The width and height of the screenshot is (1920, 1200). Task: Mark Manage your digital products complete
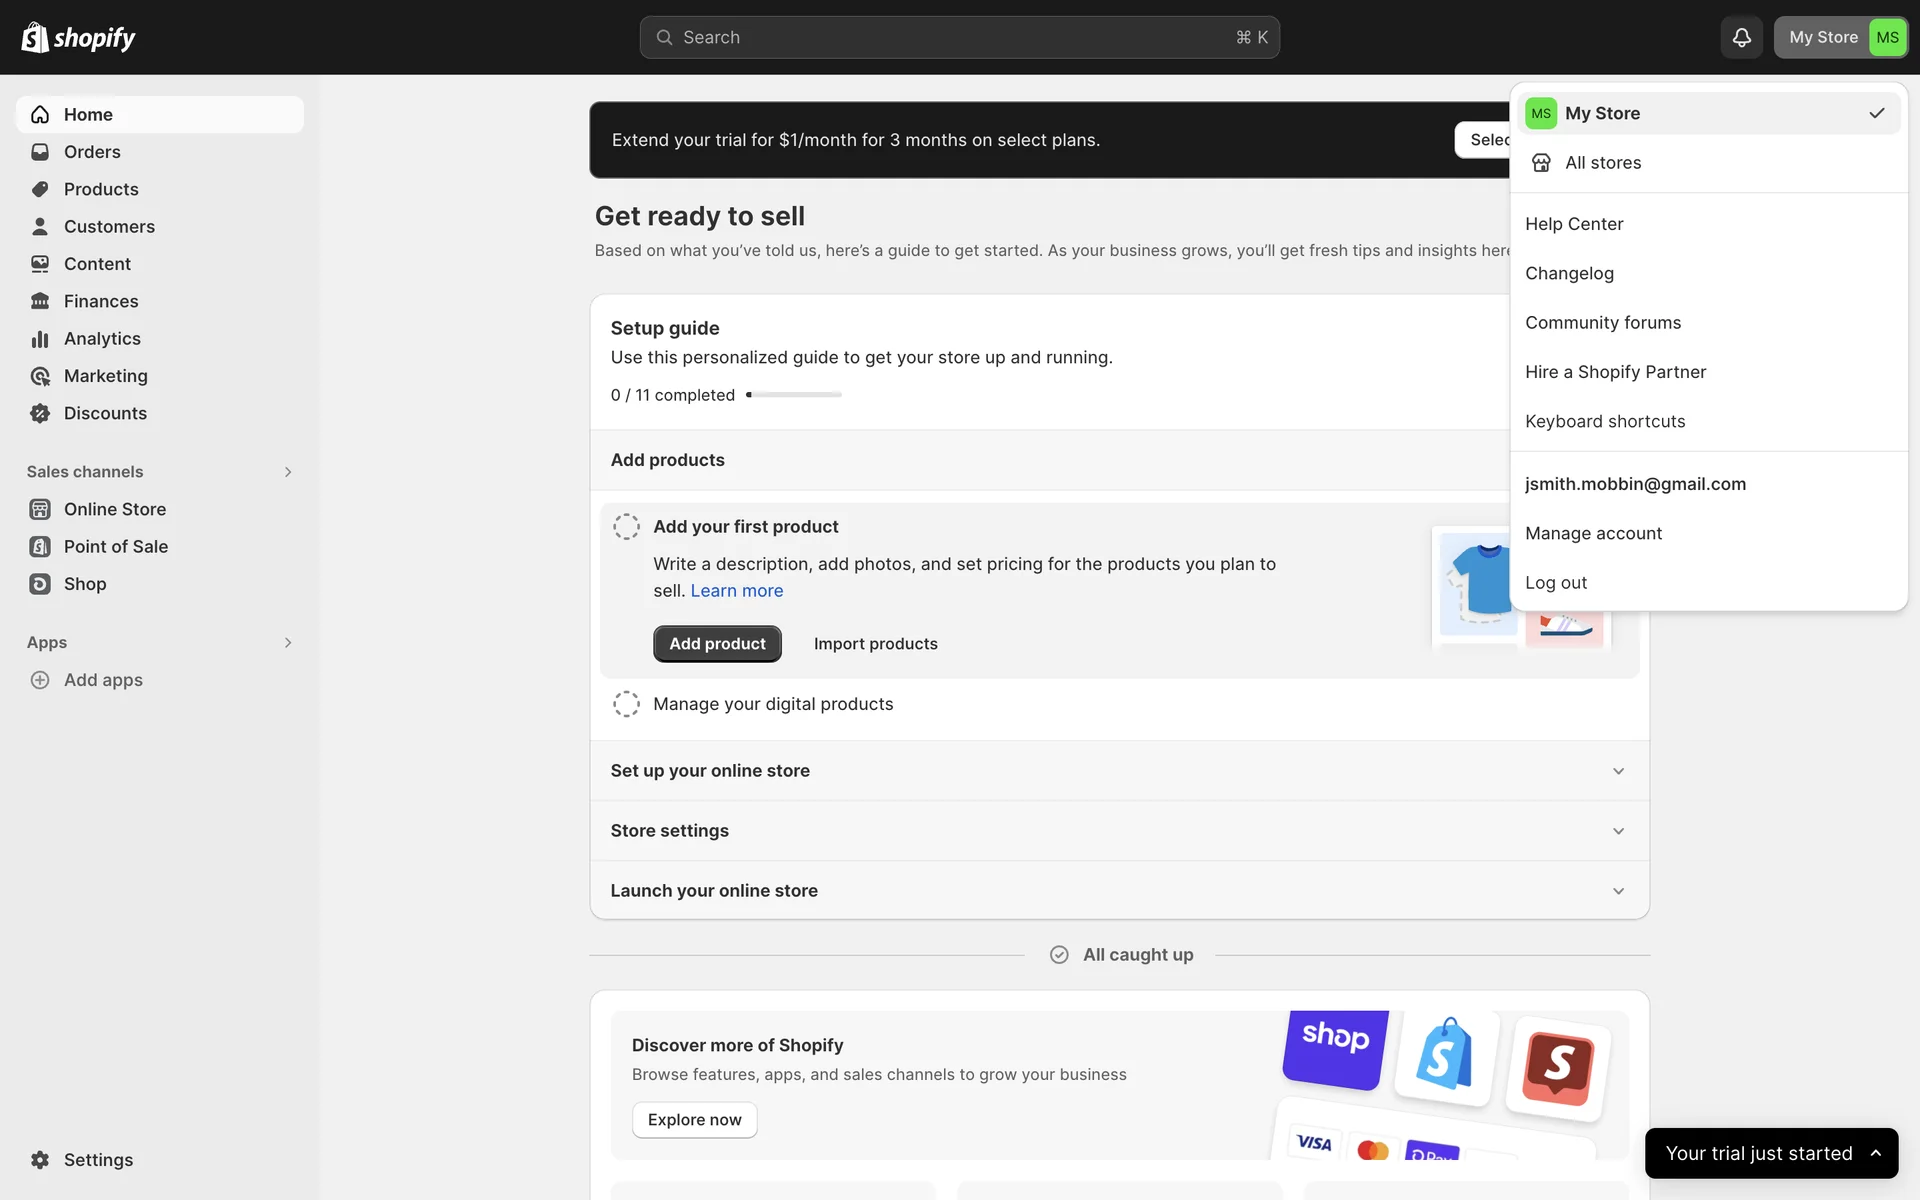(626, 704)
